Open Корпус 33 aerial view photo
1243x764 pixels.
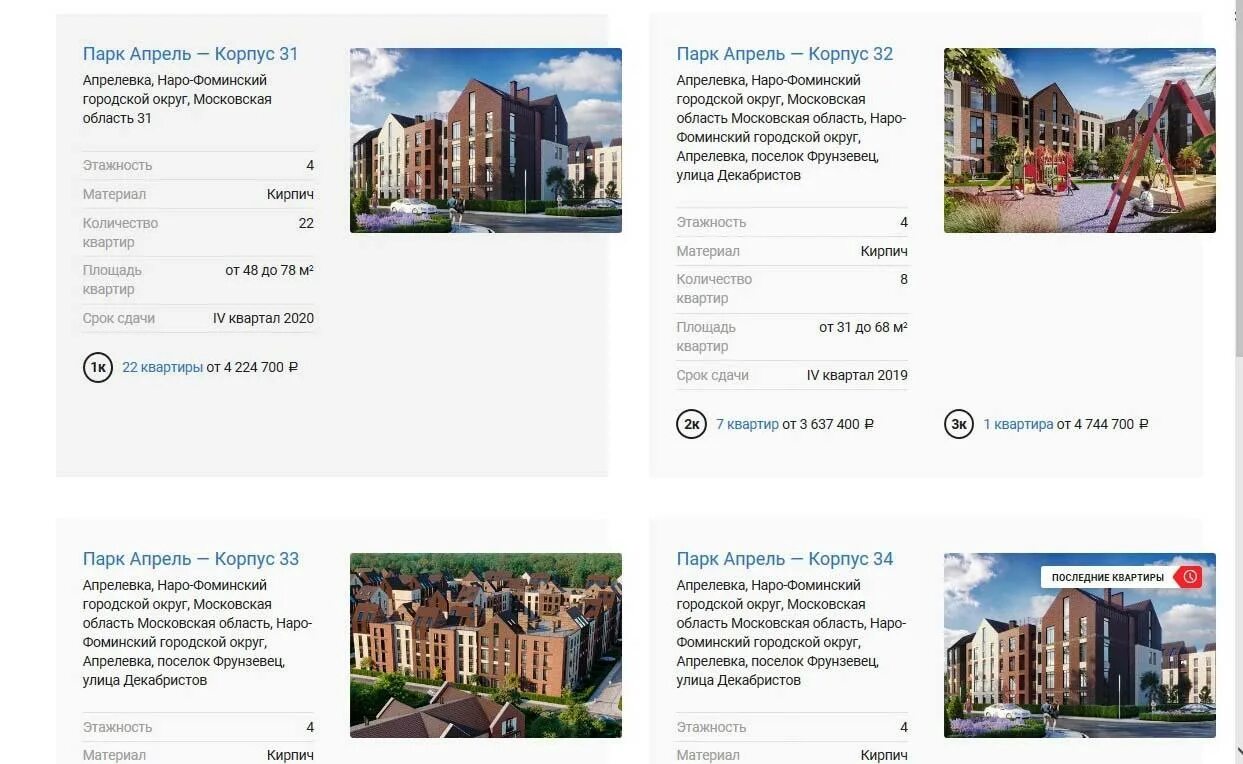click(486, 645)
